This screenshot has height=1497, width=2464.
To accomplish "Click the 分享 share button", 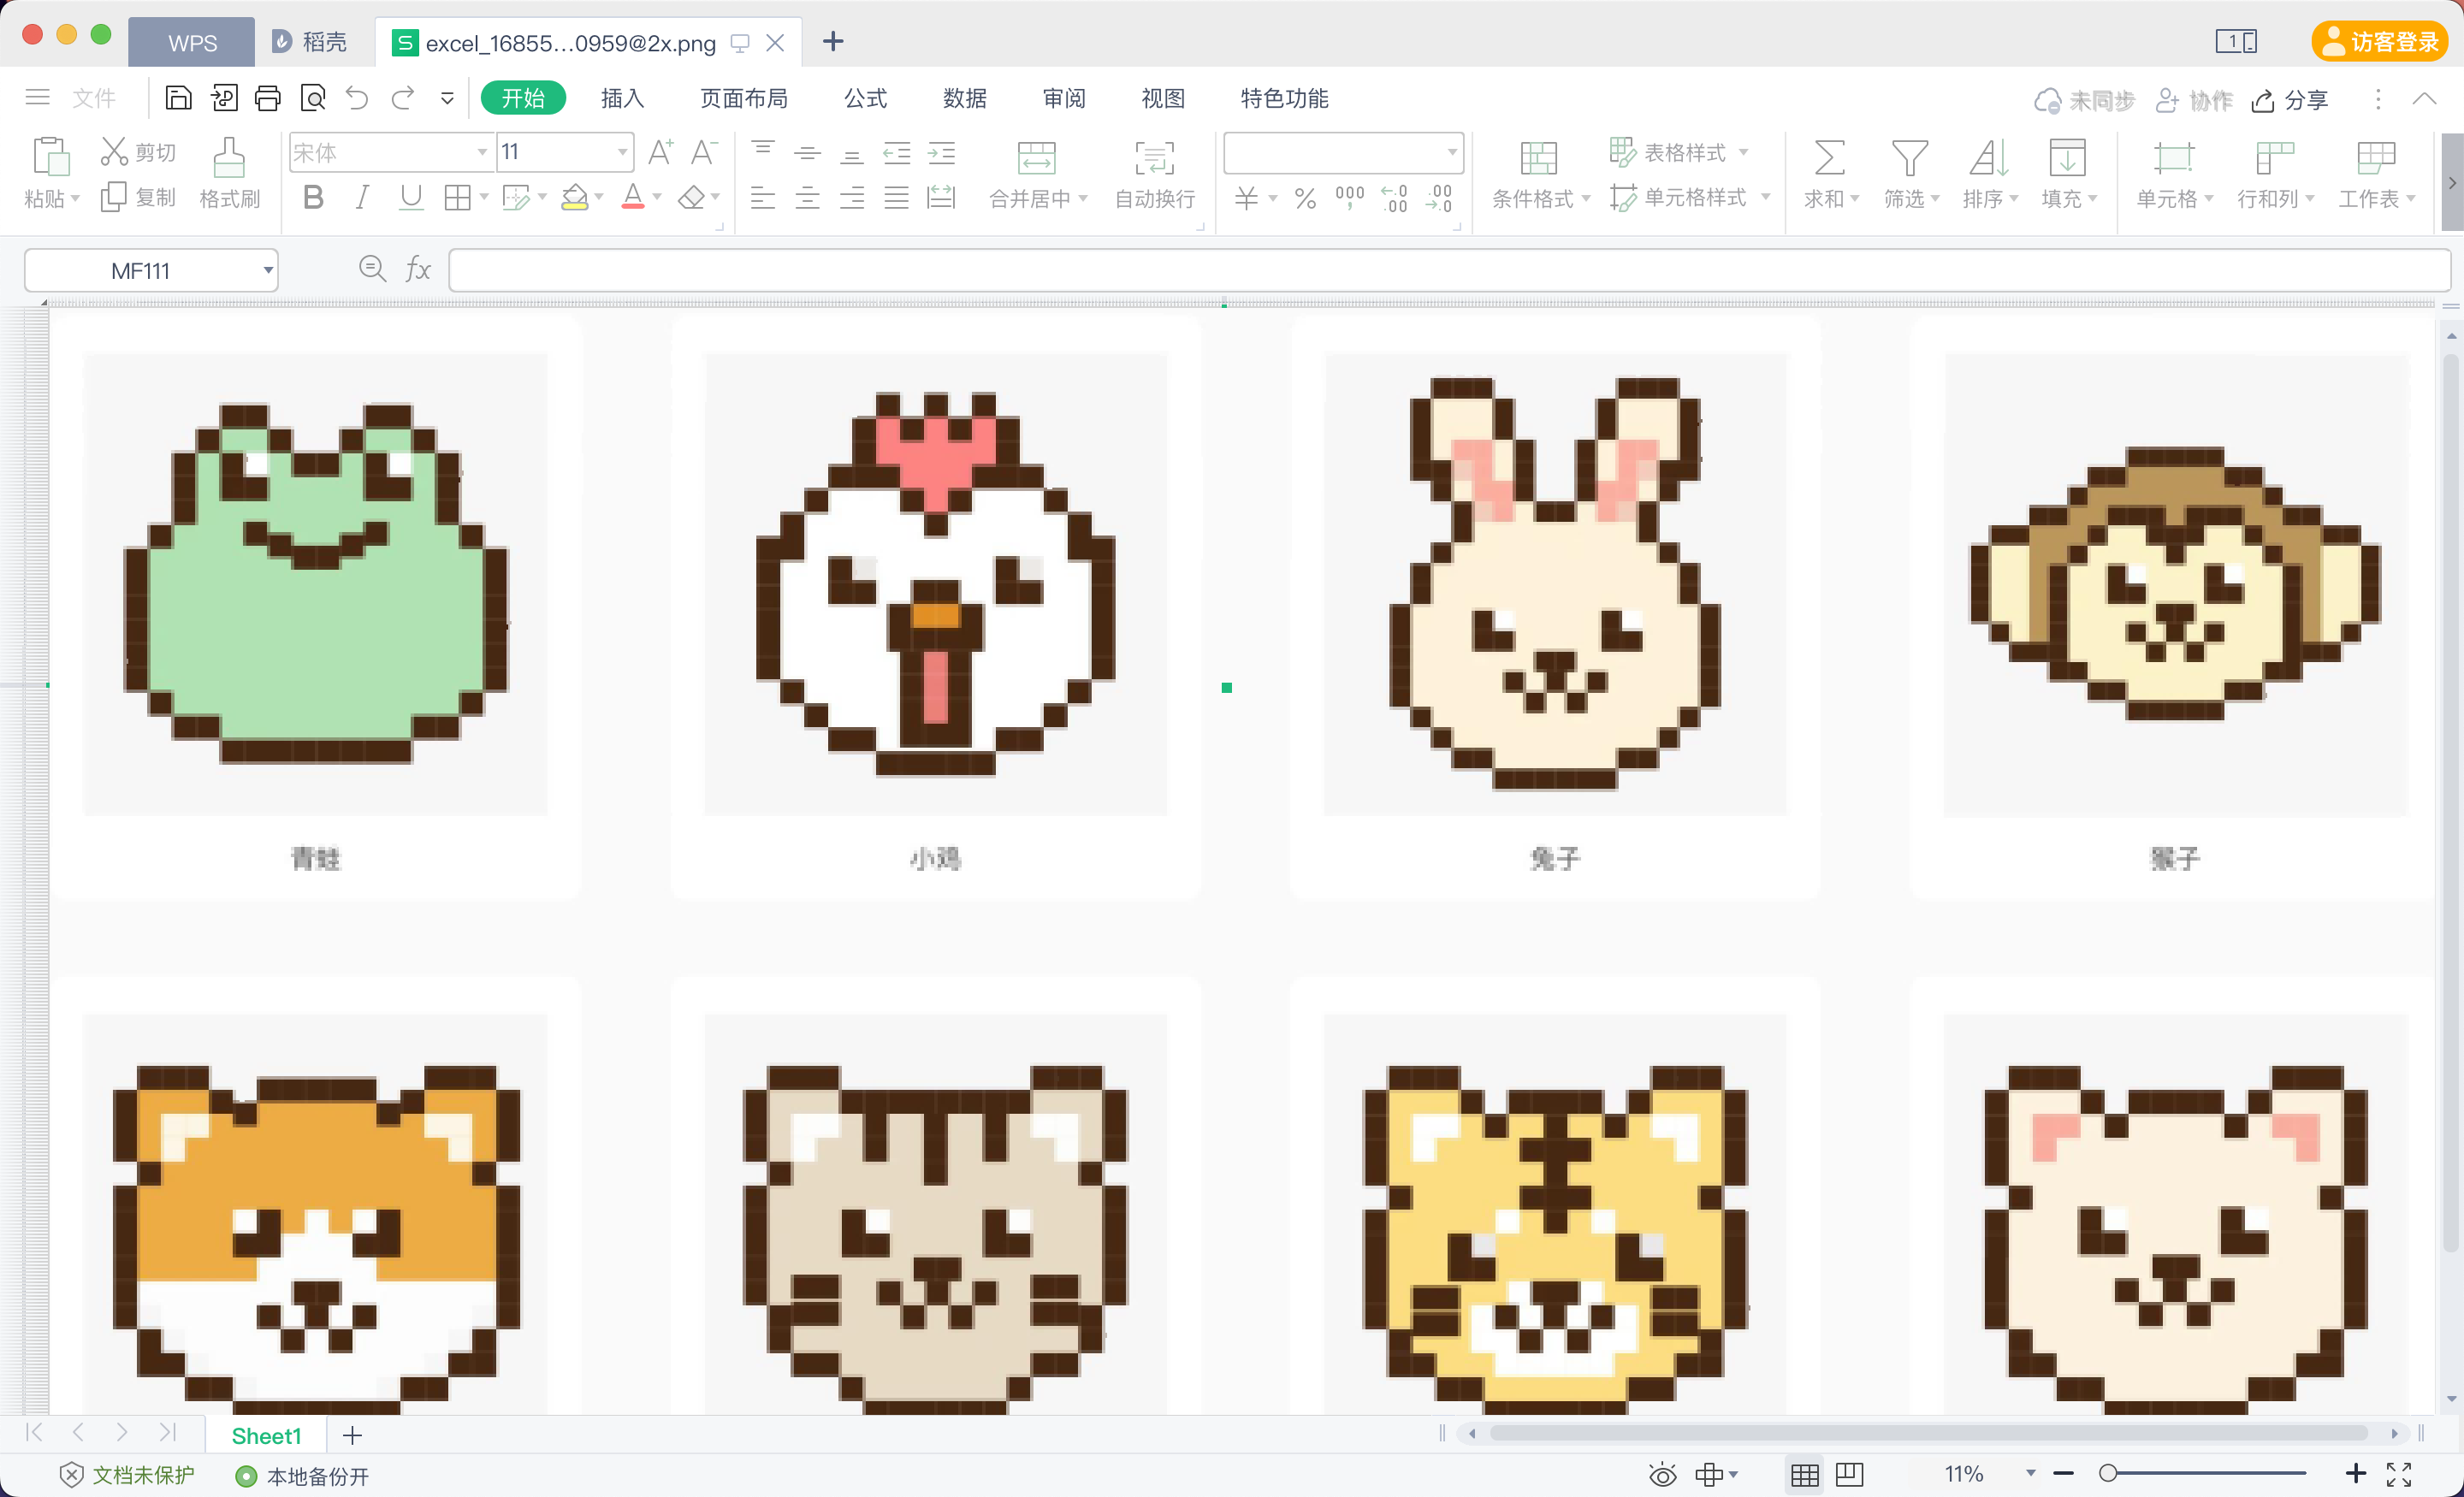I will [x=2290, y=99].
